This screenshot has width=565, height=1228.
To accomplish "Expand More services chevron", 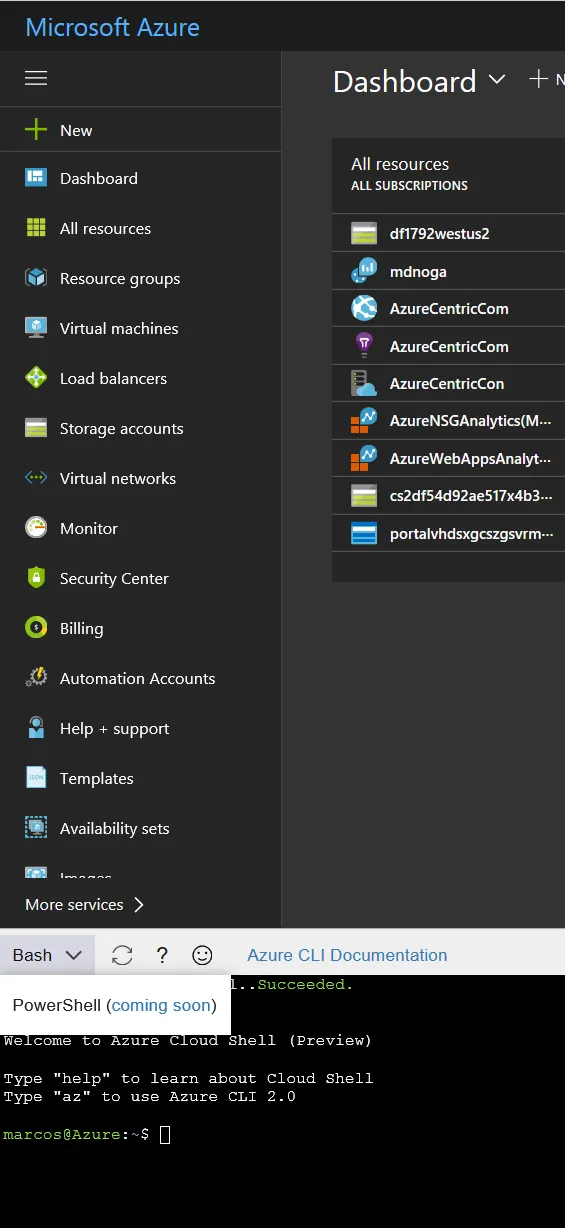I will (x=138, y=904).
